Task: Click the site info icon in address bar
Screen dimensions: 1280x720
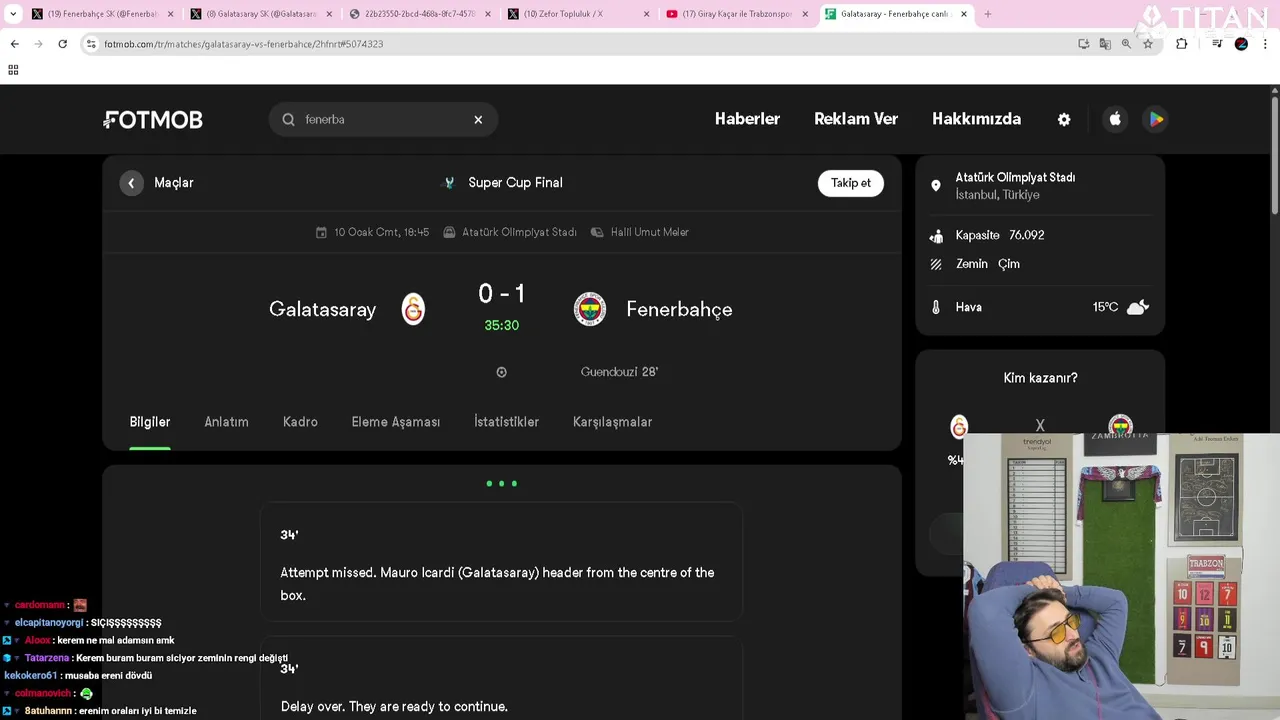Action: (91, 44)
